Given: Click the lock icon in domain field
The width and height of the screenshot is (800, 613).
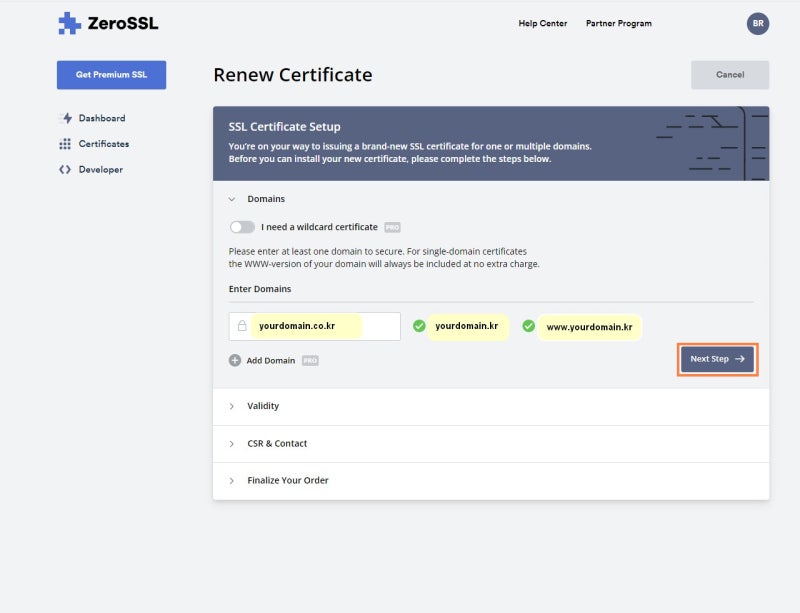Looking at the screenshot, I should tap(241, 326).
